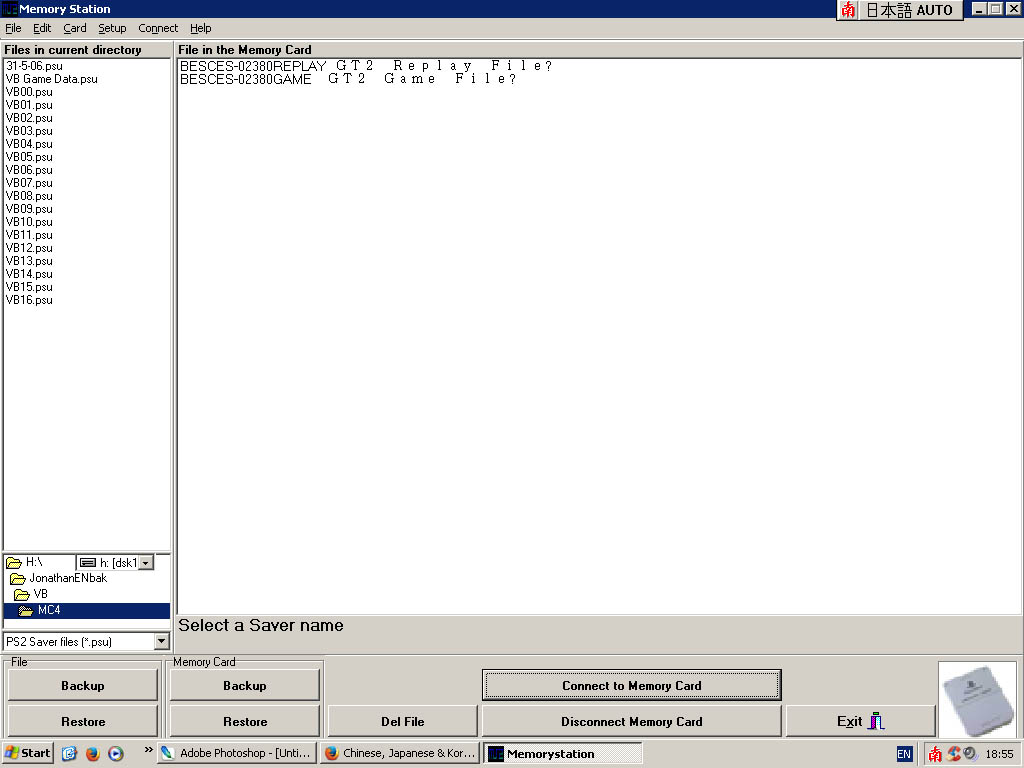
Task: Open the drive selector dropdown h: [dsk1]
Action: coord(146,563)
